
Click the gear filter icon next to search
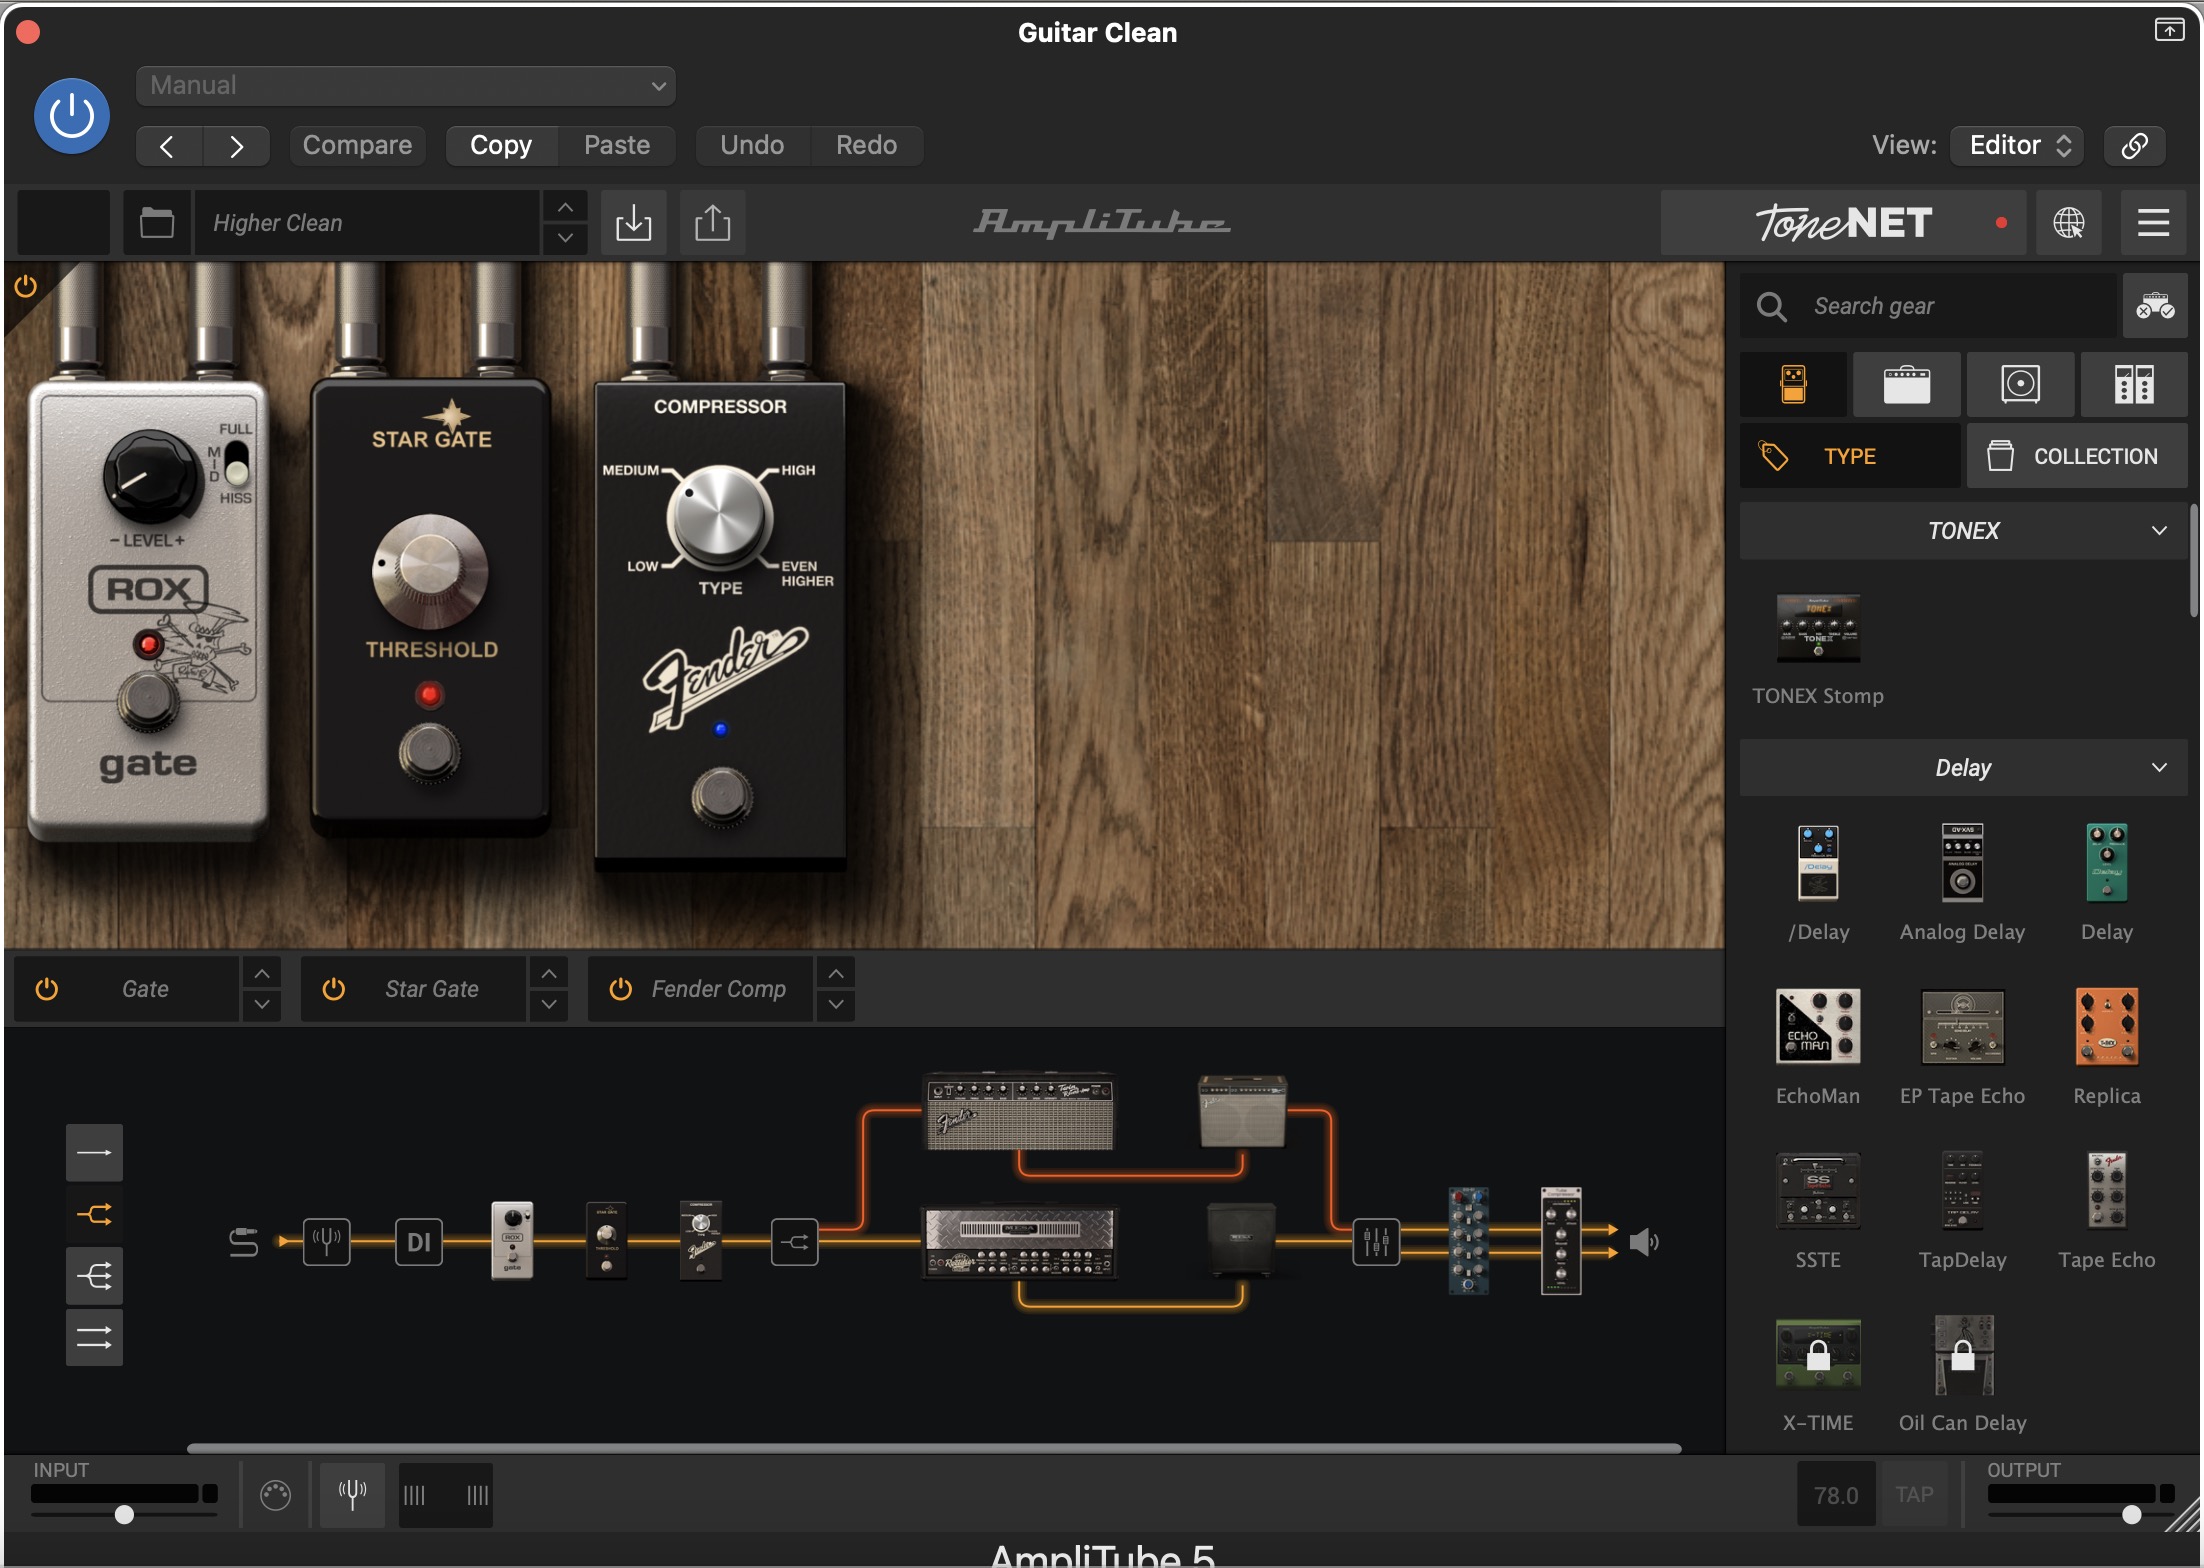click(2155, 306)
